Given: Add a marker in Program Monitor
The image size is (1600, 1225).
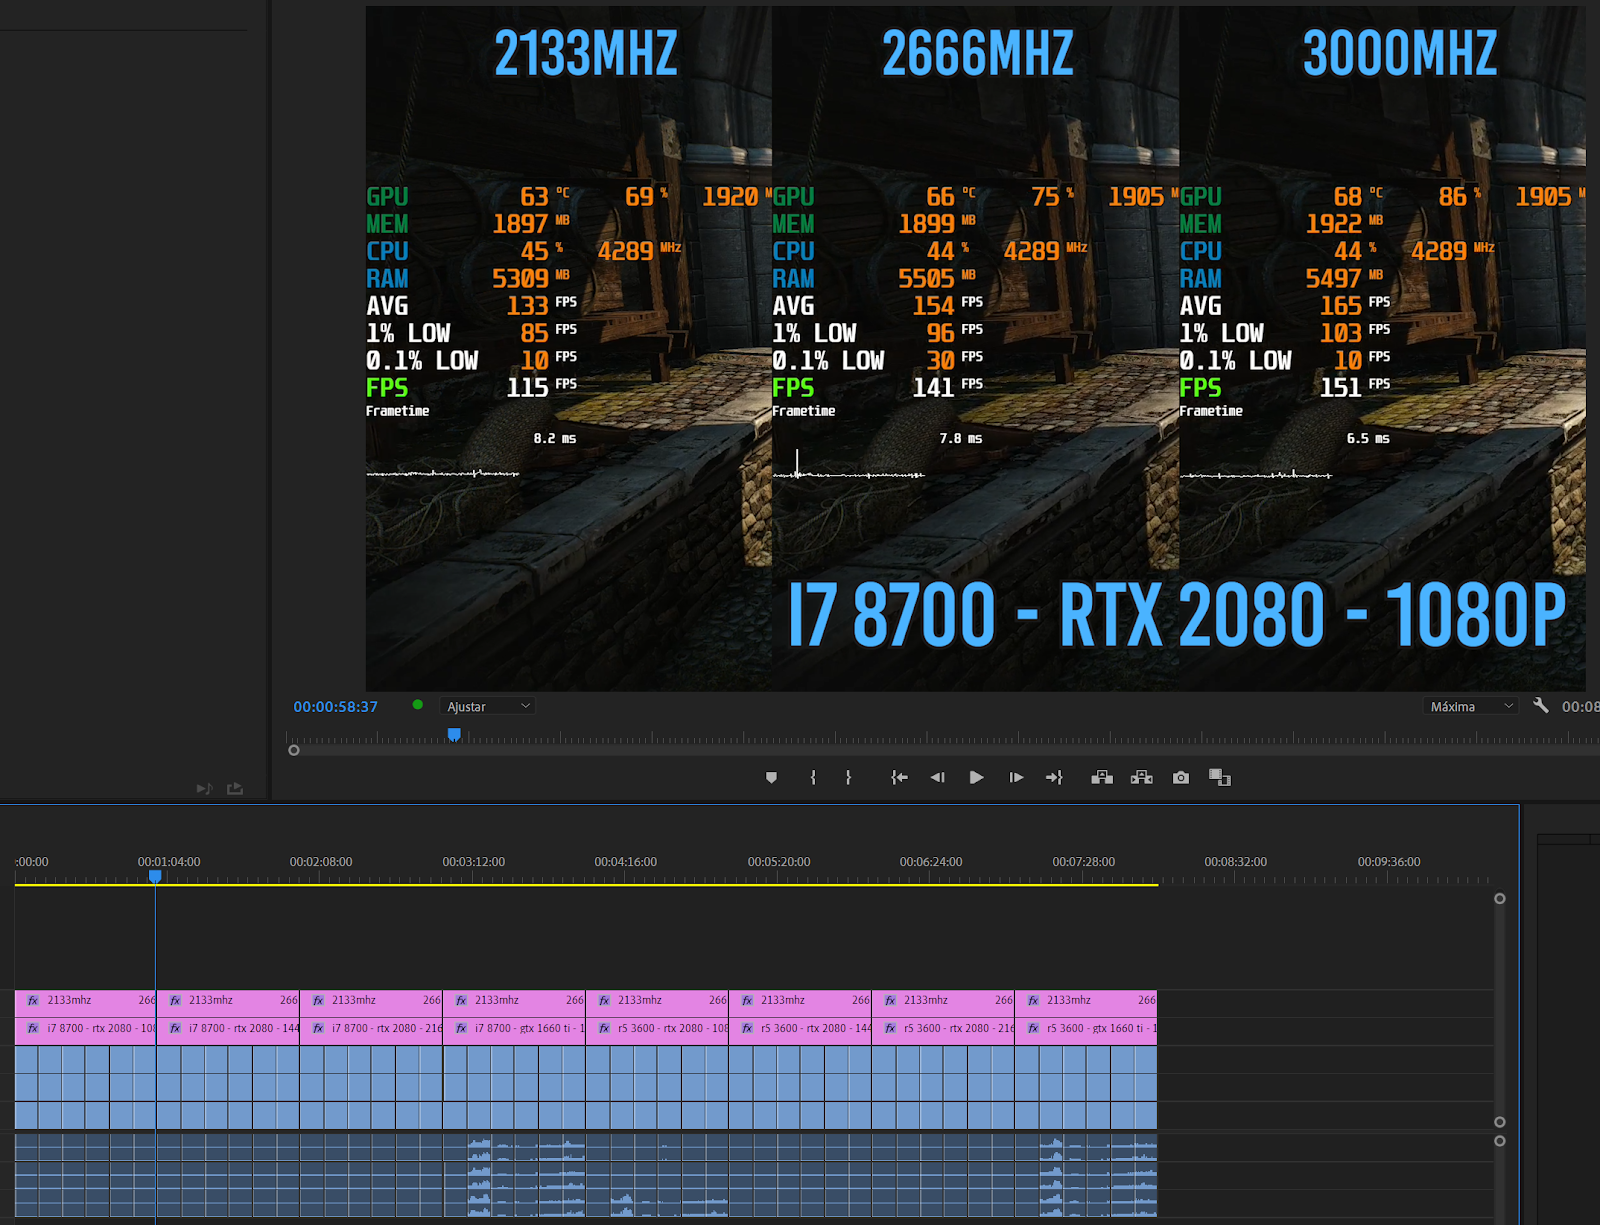Looking at the screenshot, I should tap(771, 777).
